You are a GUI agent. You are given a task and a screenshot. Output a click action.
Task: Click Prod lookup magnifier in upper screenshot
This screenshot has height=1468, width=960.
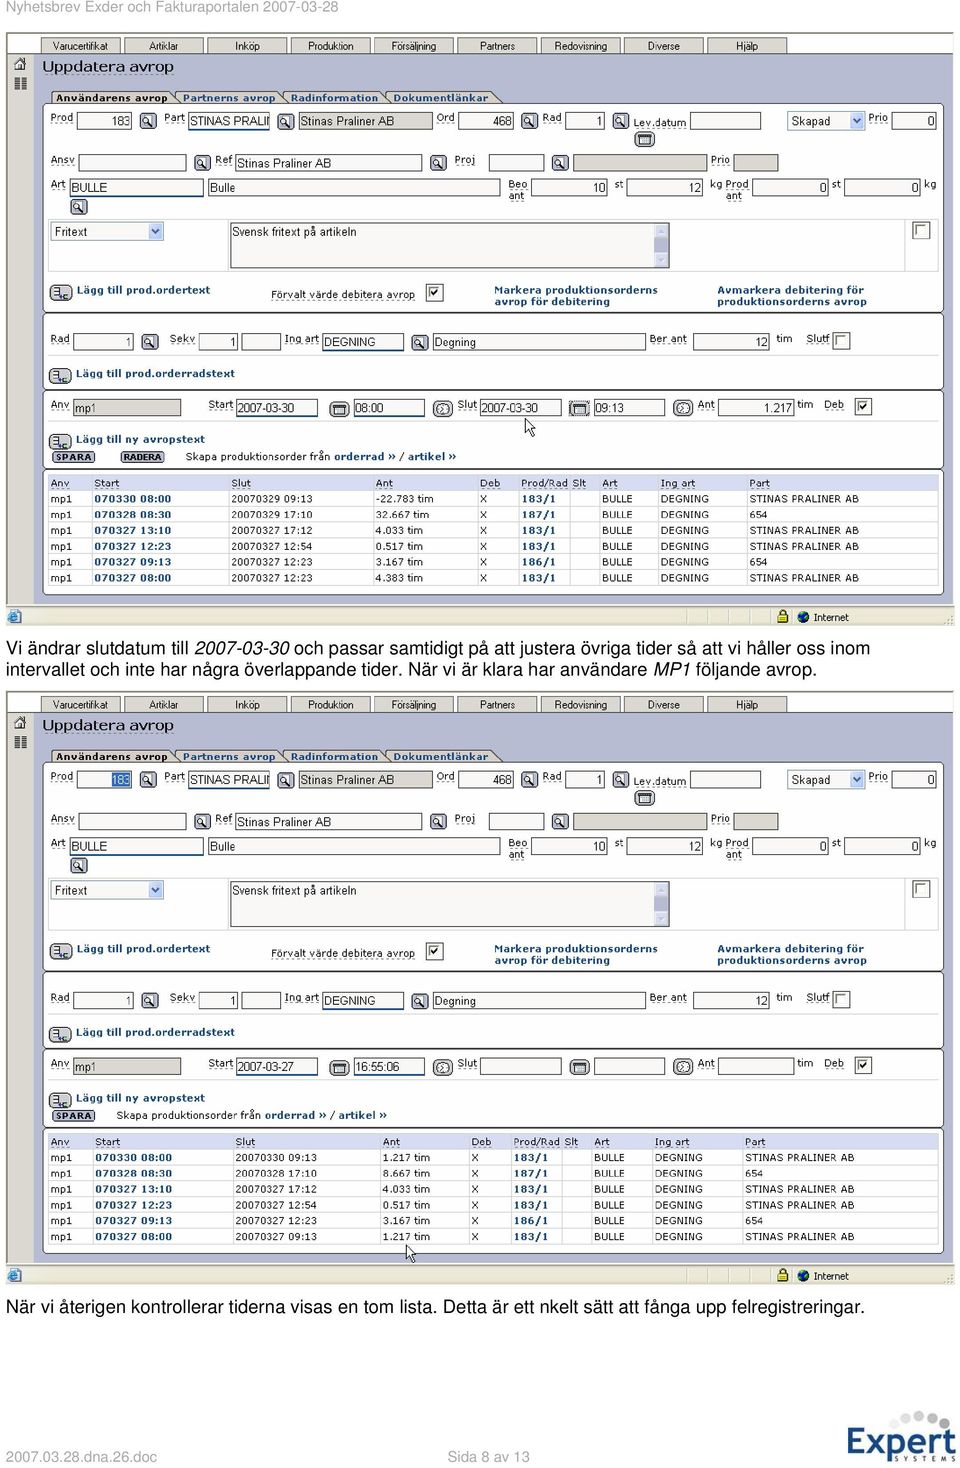pos(148,121)
